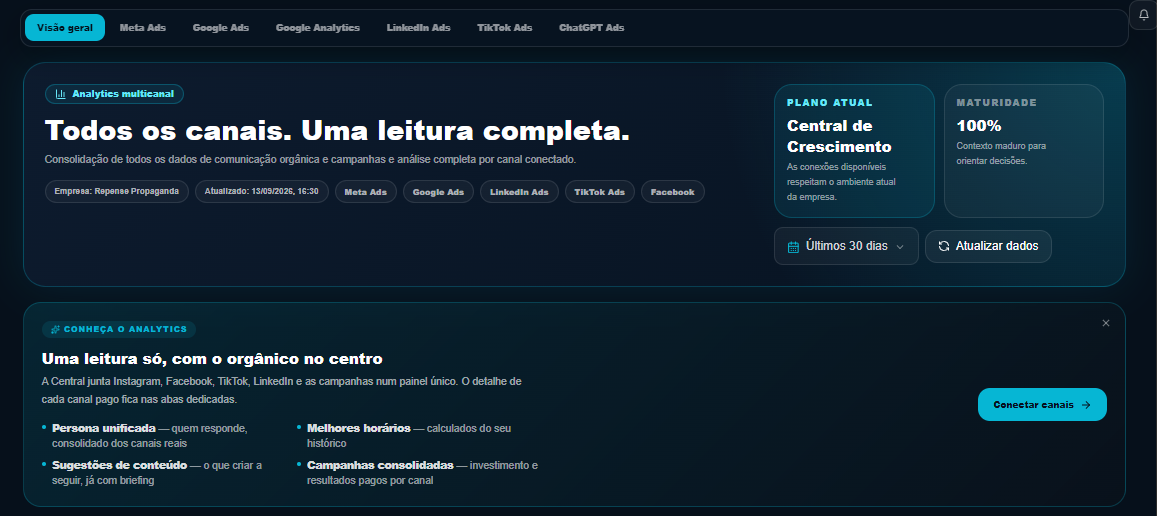Click the arrow icon on Conectar canais
Screen dimensions: 1157x516
click(1085, 405)
